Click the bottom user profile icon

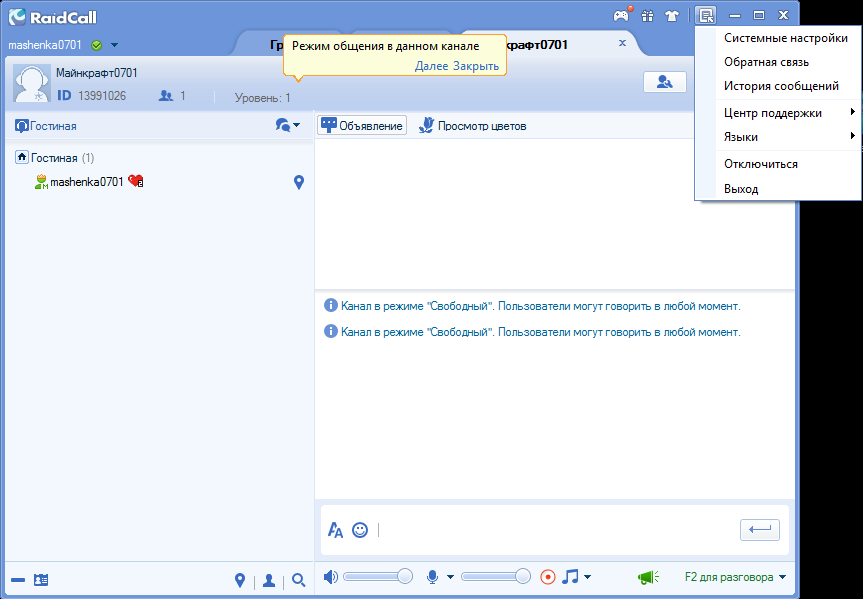(269, 580)
